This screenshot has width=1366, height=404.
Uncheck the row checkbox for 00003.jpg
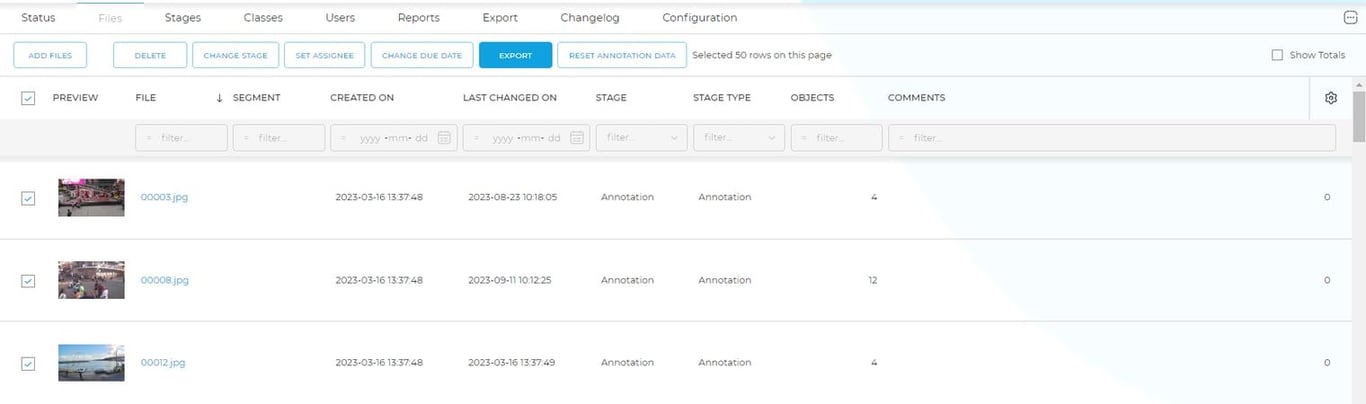tap(28, 198)
